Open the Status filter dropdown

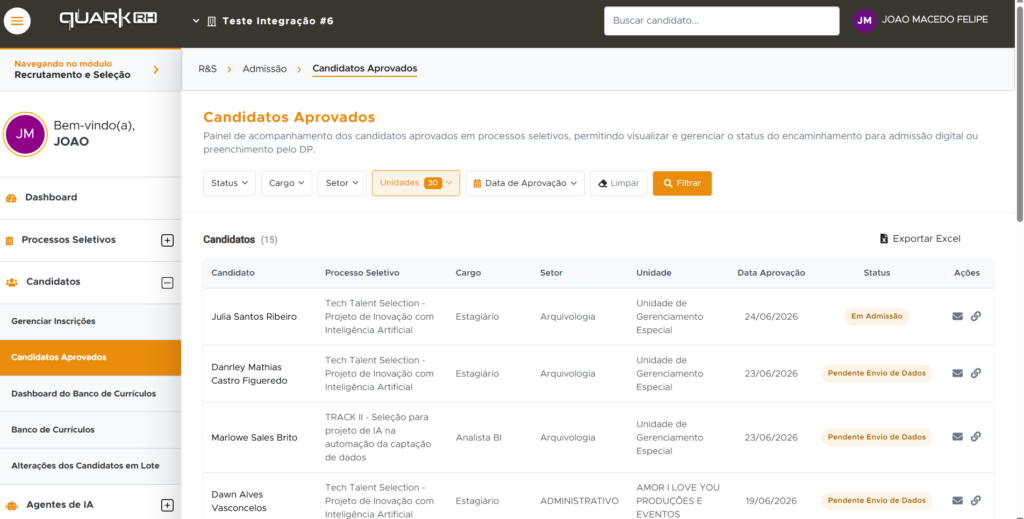[229, 183]
